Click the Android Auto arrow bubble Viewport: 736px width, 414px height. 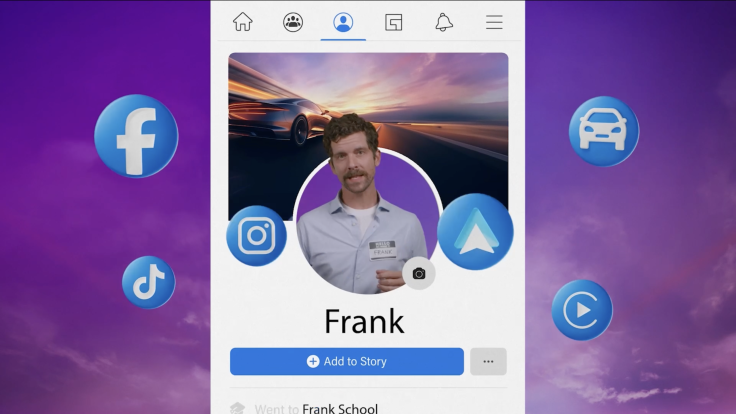475,231
